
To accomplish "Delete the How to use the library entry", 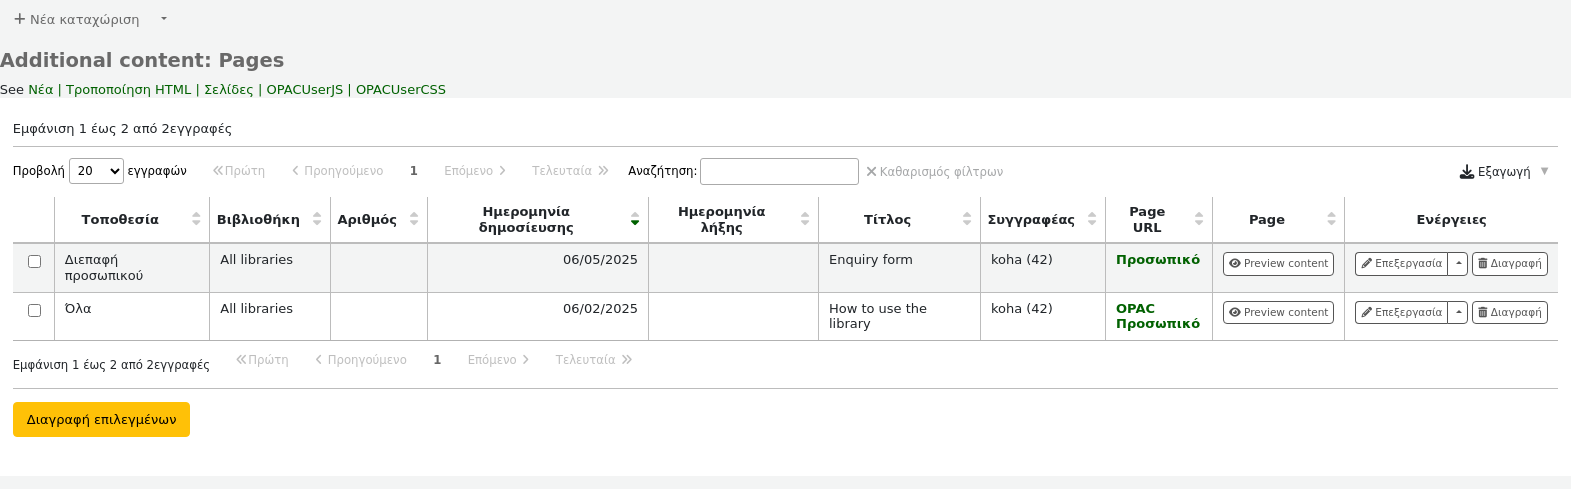I will [x=1509, y=313].
